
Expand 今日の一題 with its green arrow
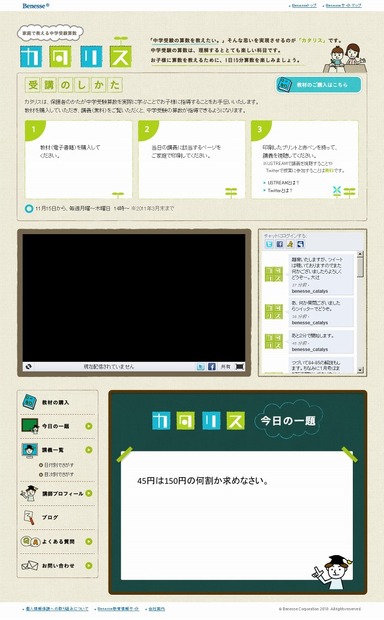(89, 426)
